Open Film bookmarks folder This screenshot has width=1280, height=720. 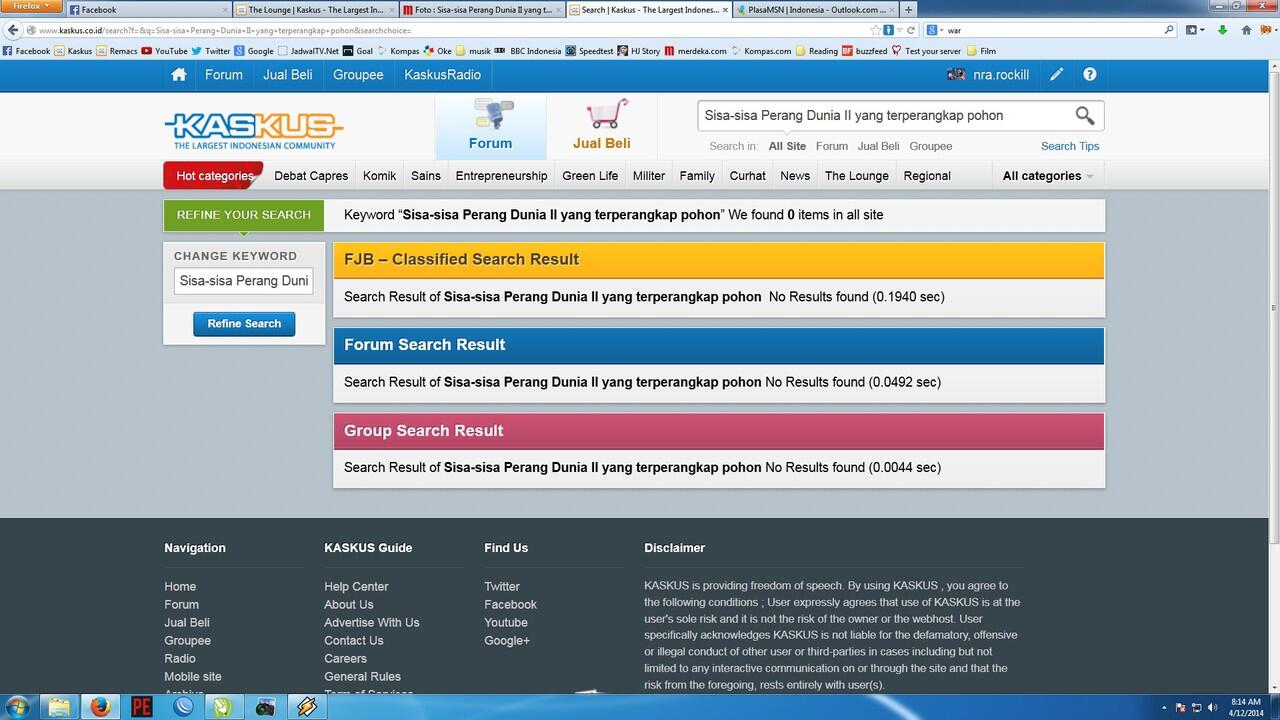[981, 51]
